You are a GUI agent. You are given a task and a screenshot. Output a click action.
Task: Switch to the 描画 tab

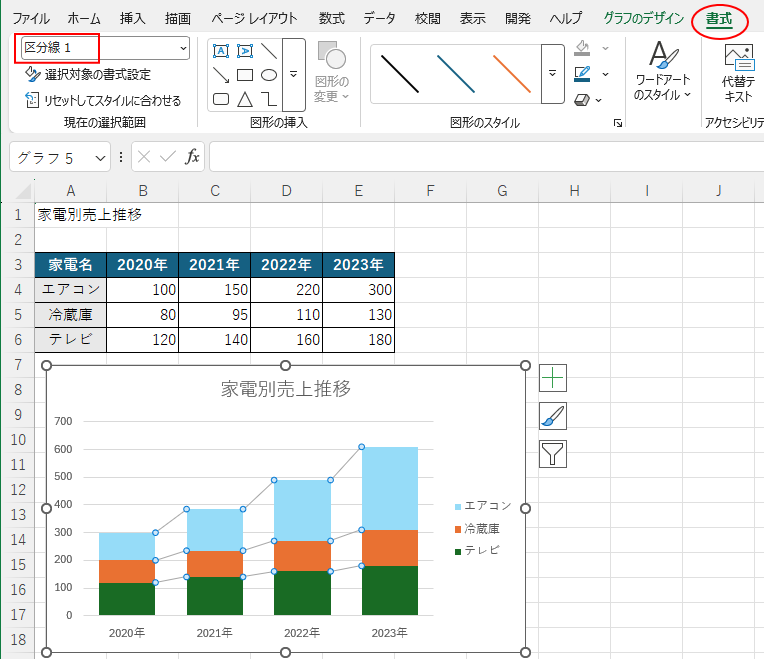pos(177,19)
